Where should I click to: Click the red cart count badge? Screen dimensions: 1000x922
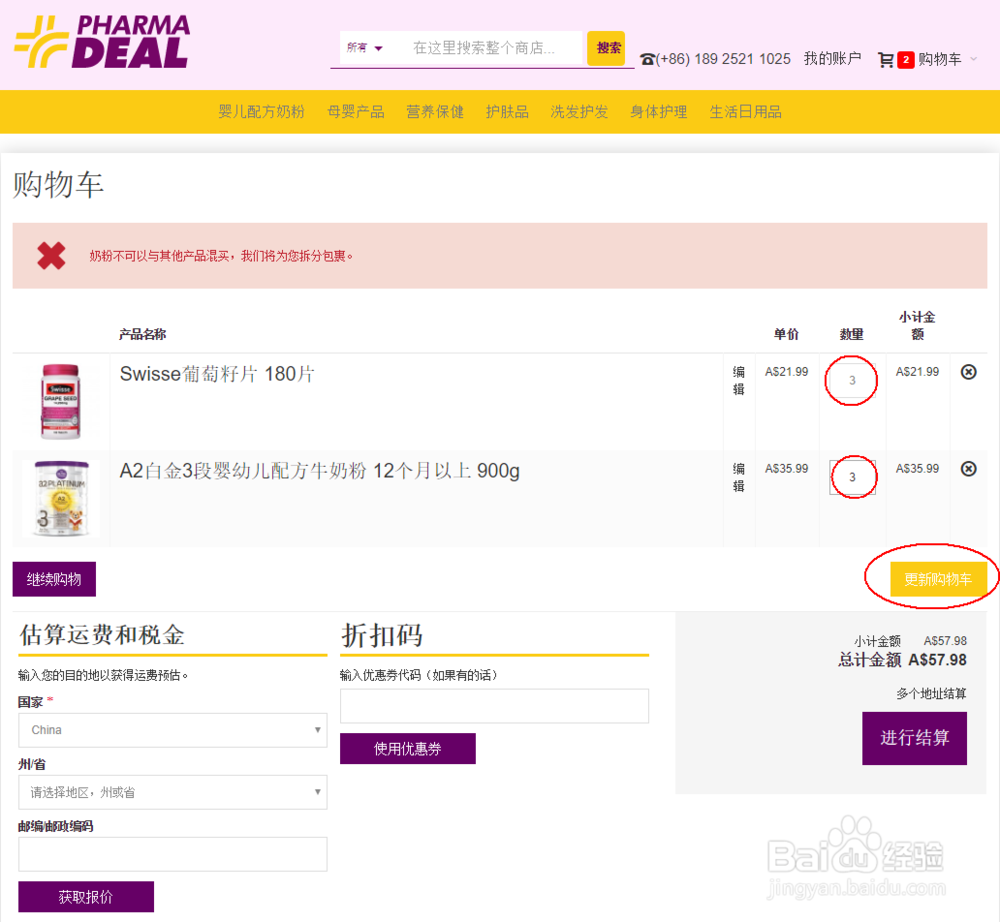[x=906, y=59]
